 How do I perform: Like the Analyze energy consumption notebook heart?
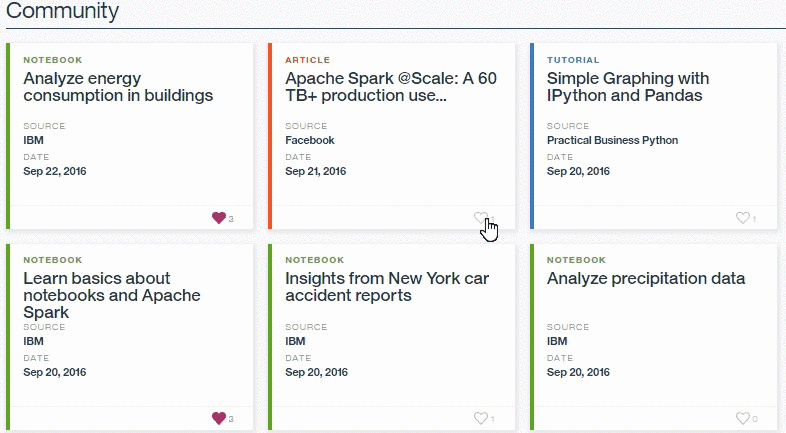(219, 218)
